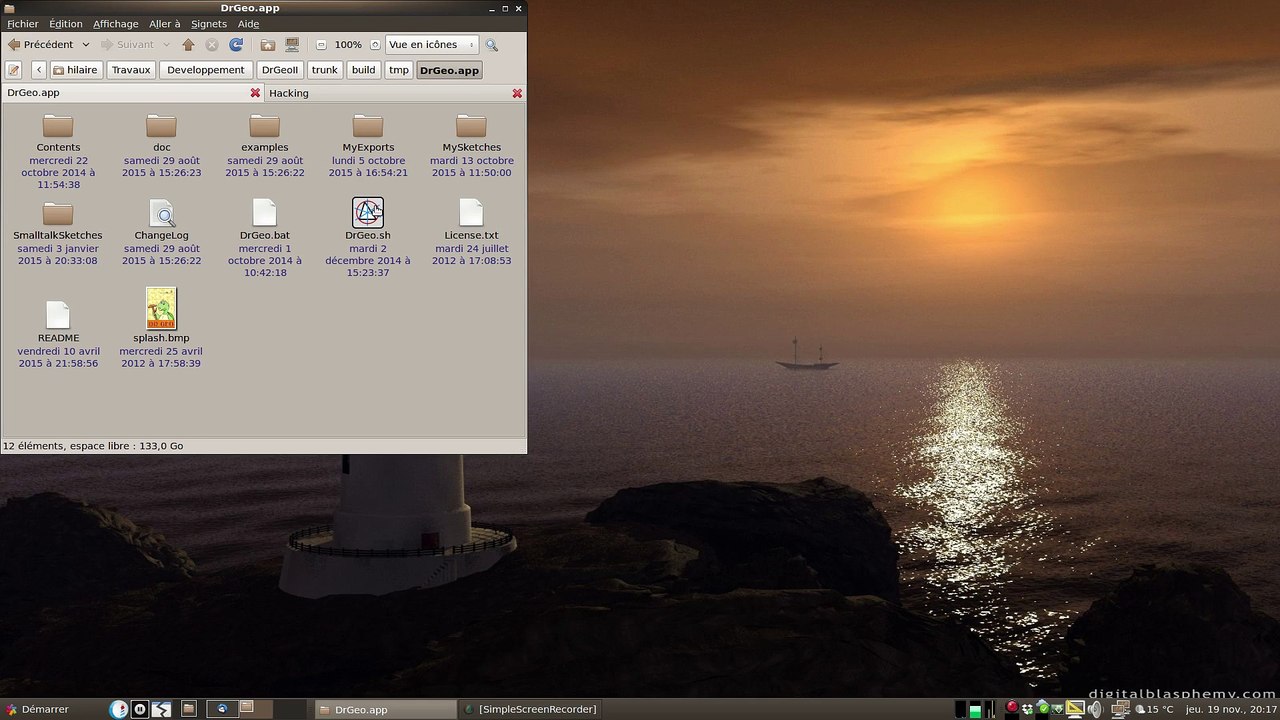This screenshot has height=720, width=1280.
Task: Open the Démarrer start menu
Action: 36,709
